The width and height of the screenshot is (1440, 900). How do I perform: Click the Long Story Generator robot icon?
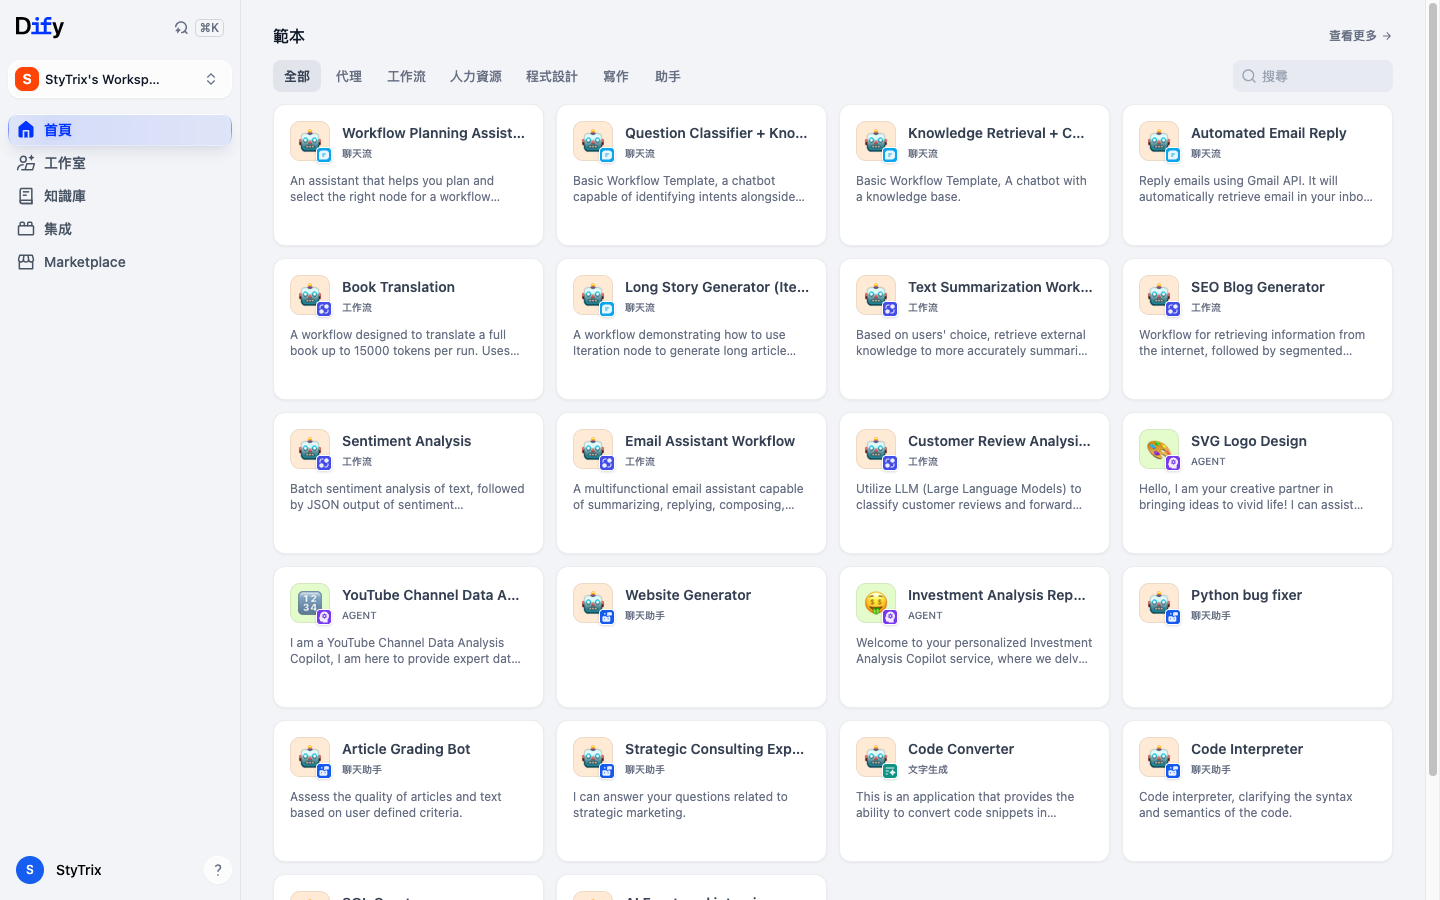tap(593, 296)
